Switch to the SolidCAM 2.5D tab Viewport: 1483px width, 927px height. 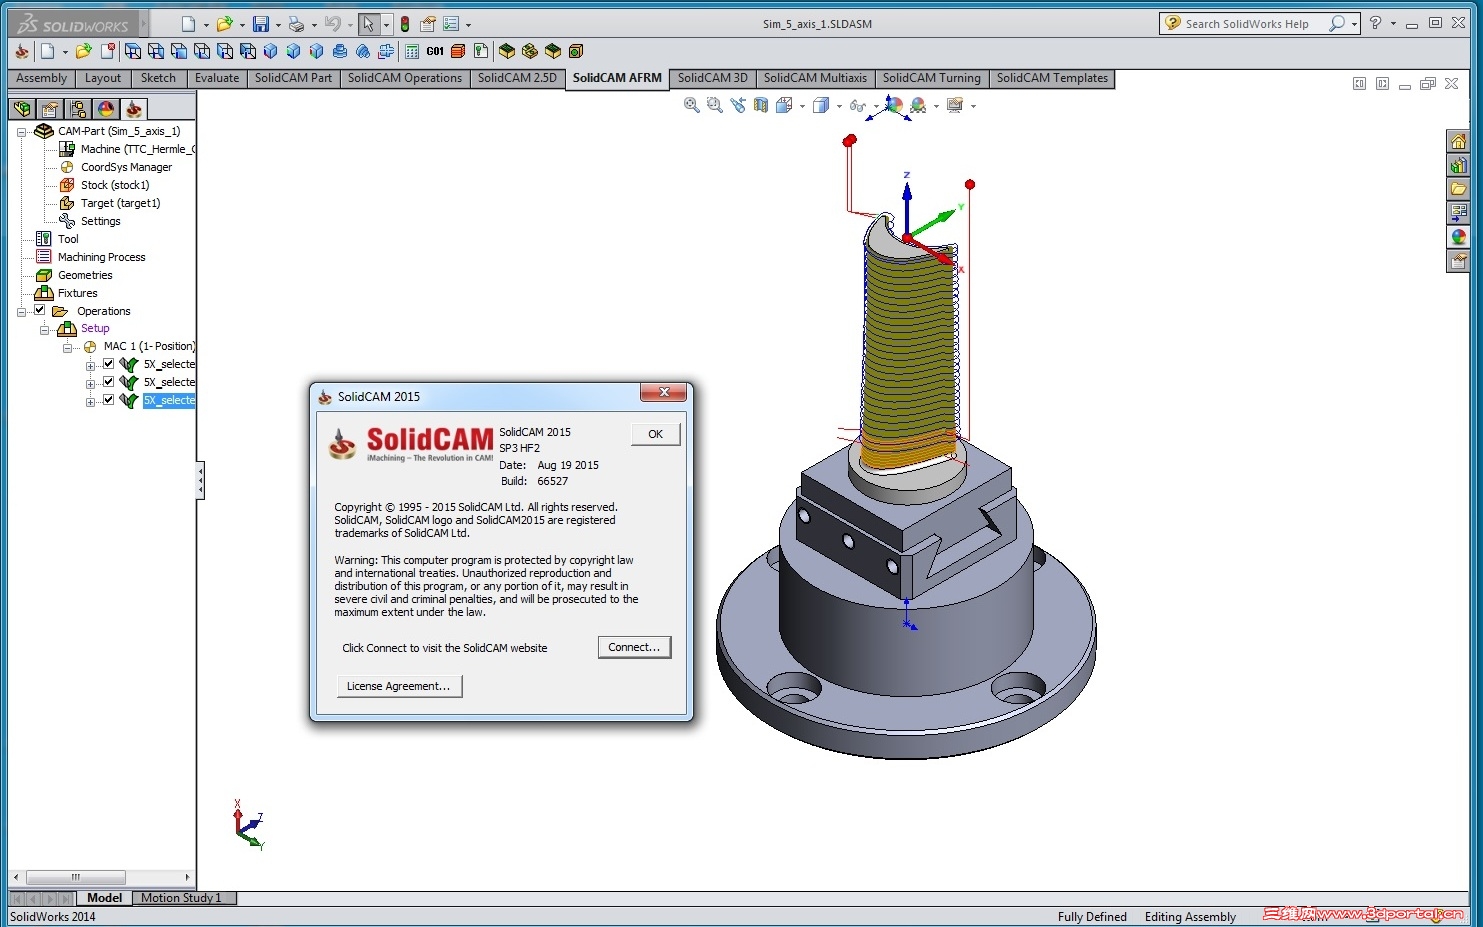tap(517, 78)
